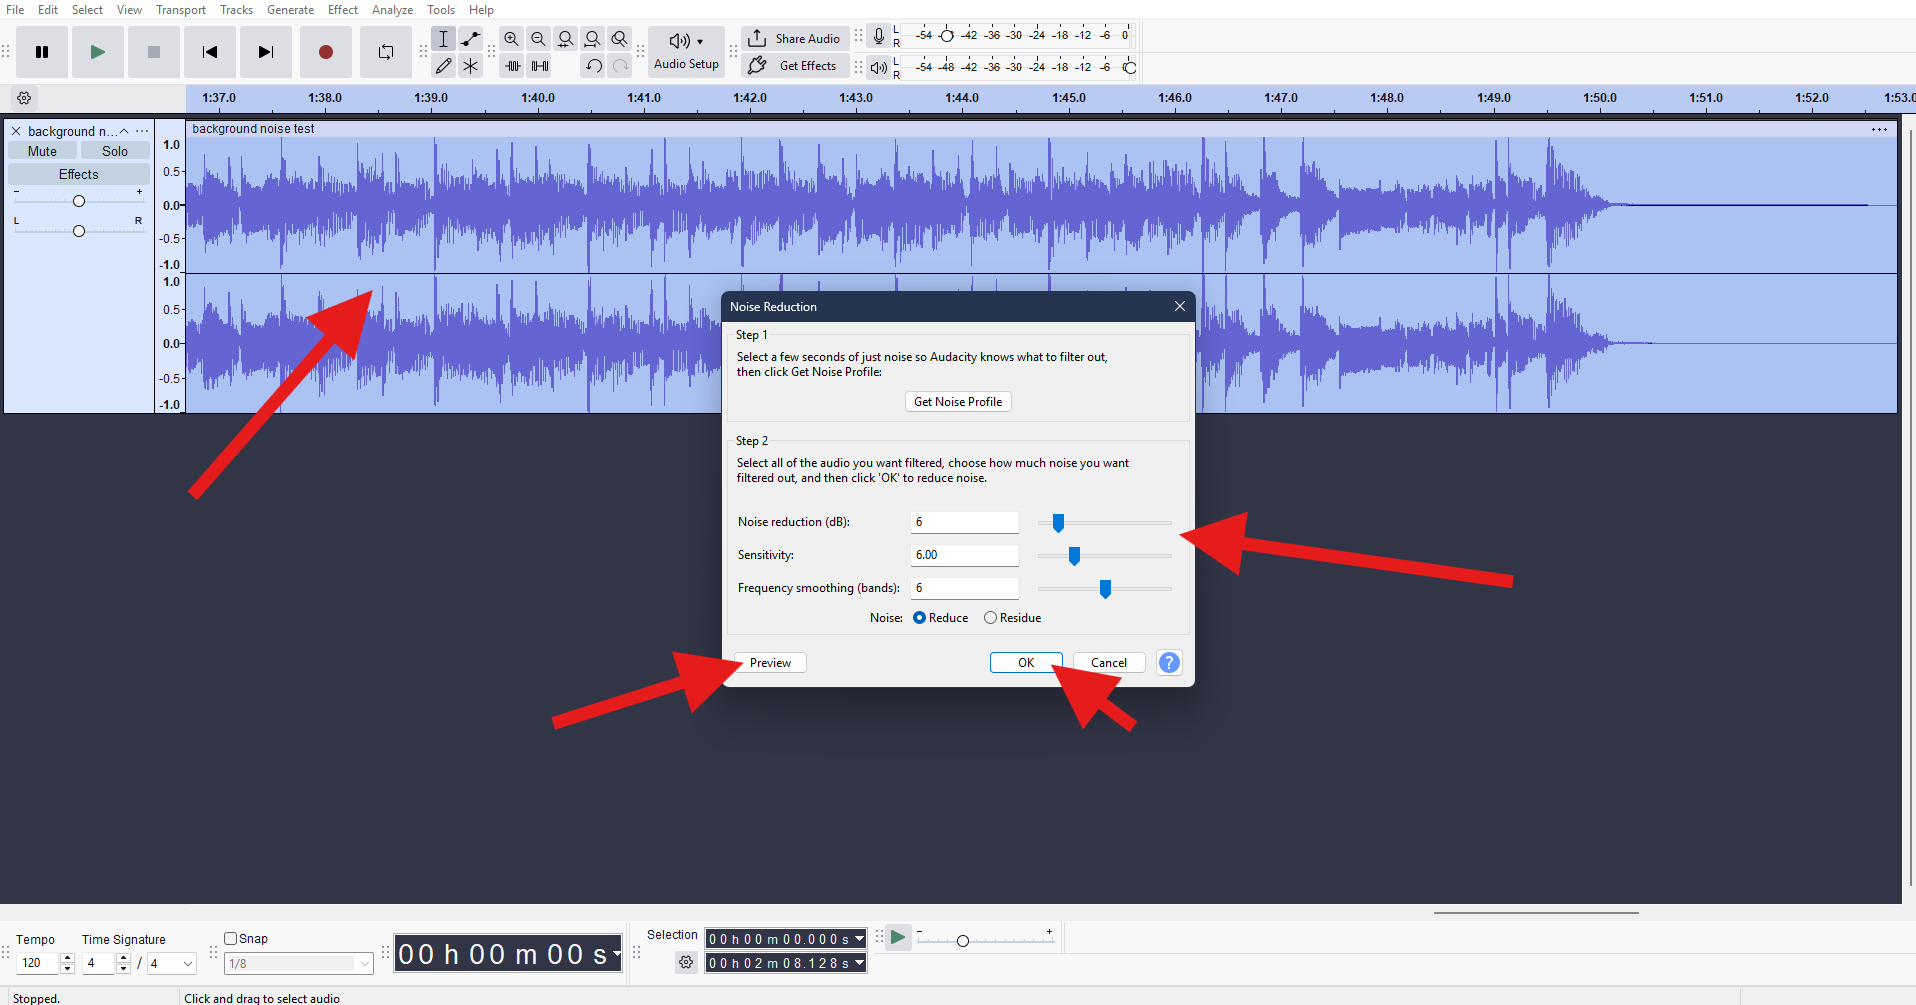Screen dimensions: 1916x1005
Task: Enable the Snap checkbox
Action: [229, 938]
